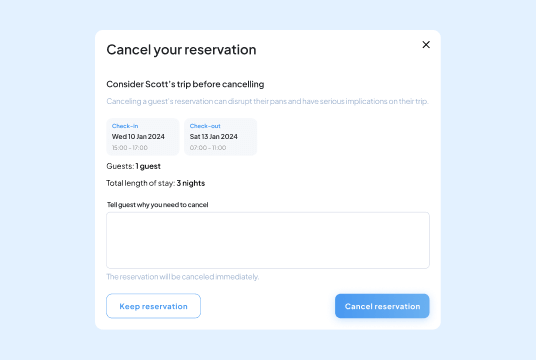The image size is (536, 360).
Task: Click the Cancel your reservation title
Action: (x=181, y=50)
